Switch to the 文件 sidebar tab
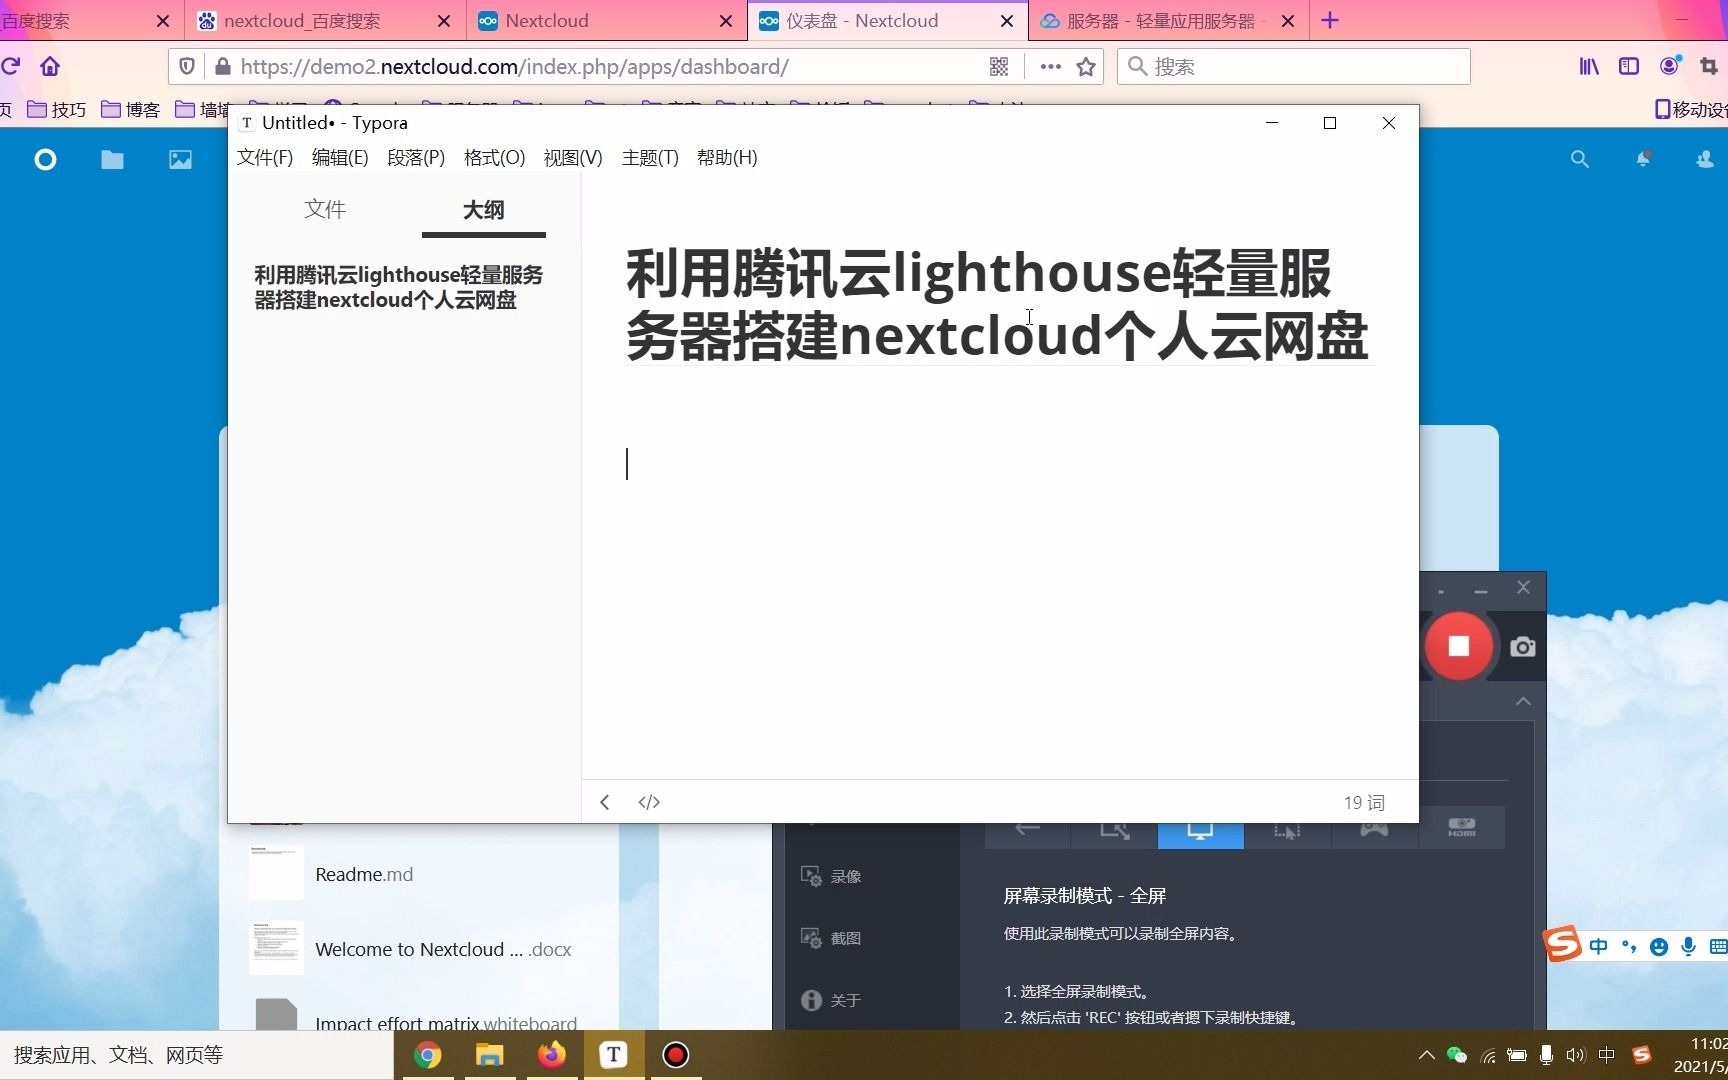Image resolution: width=1728 pixels, height=1080 pixels. (x=325, y=209)
